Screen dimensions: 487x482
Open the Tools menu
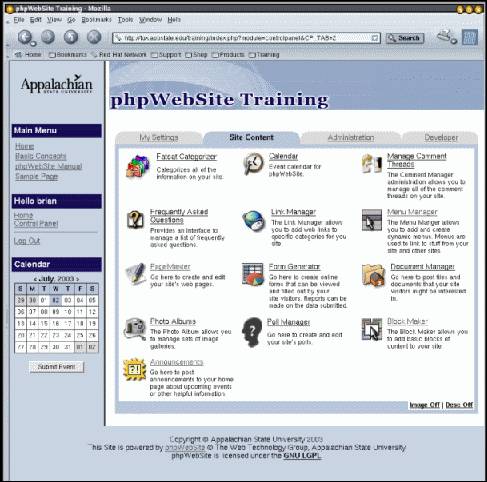[126, 20]
